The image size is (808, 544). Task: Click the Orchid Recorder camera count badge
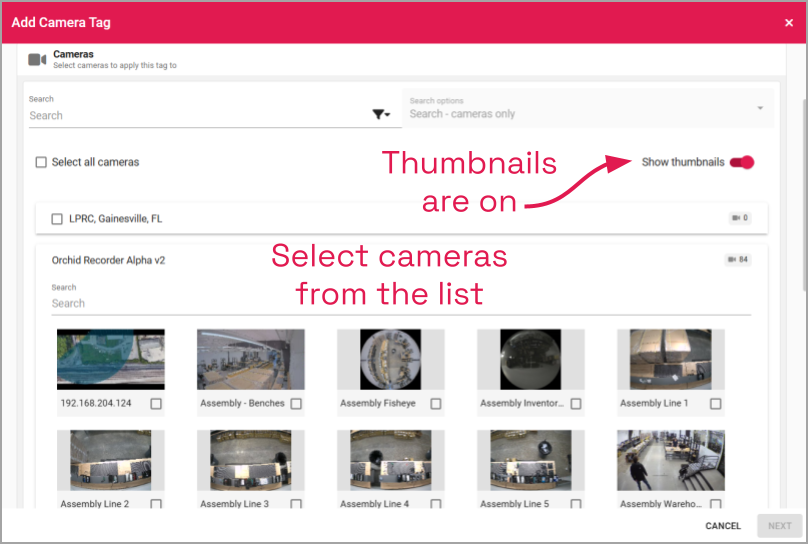point(738,260)
